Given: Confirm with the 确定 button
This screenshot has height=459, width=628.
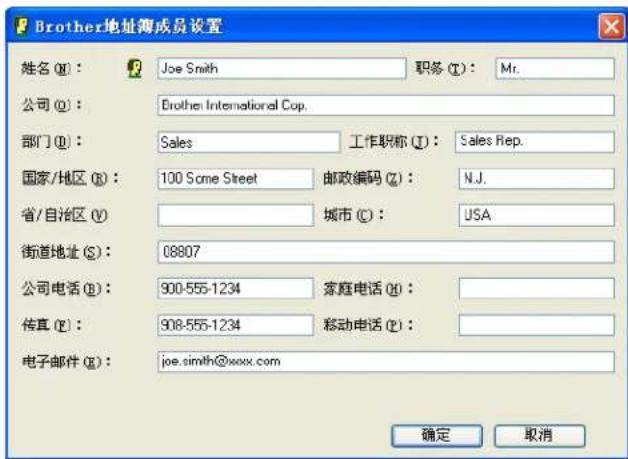Looking at the screenshot, I should (x=437, y=435).
